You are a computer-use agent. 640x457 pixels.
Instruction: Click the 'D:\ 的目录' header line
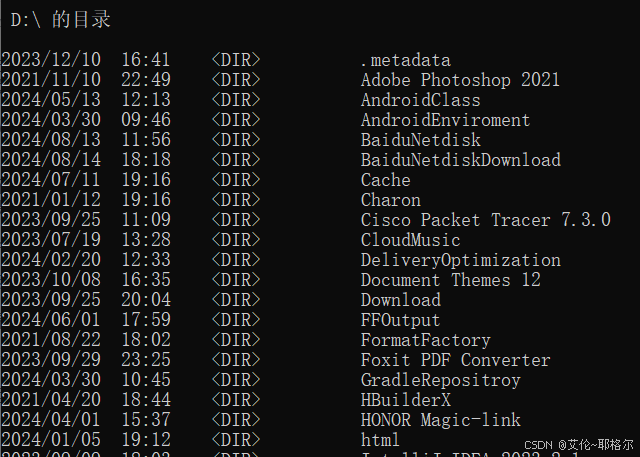(60, 20)
